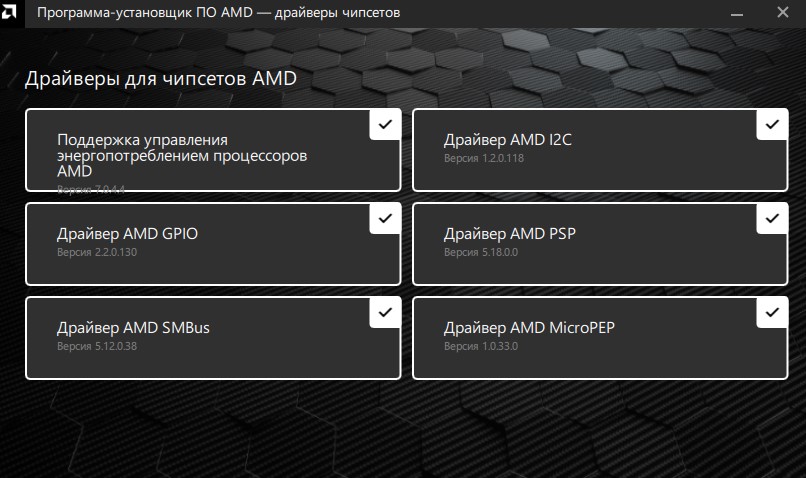806x478 pixels.
Task: Click the window title 'Программа-установщик ПО AMD'
Action: click(x=145, y=12)
